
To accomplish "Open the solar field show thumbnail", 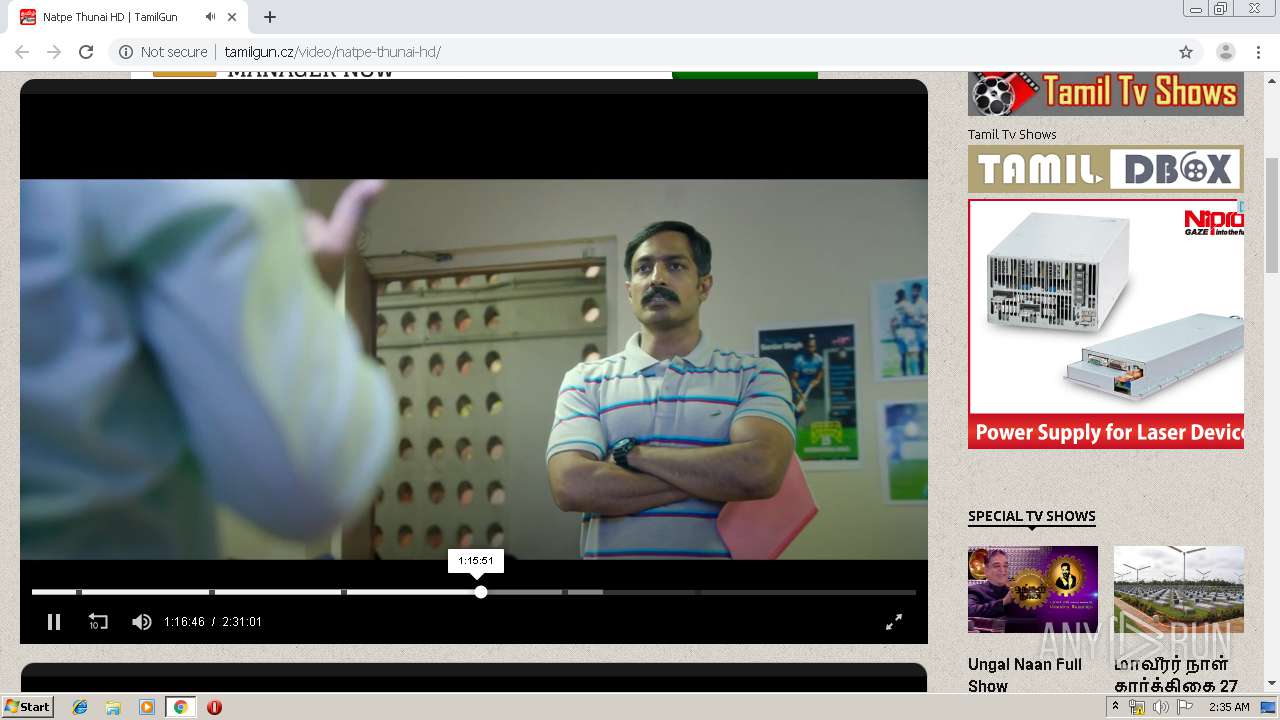I will (x=1179, y=589).
